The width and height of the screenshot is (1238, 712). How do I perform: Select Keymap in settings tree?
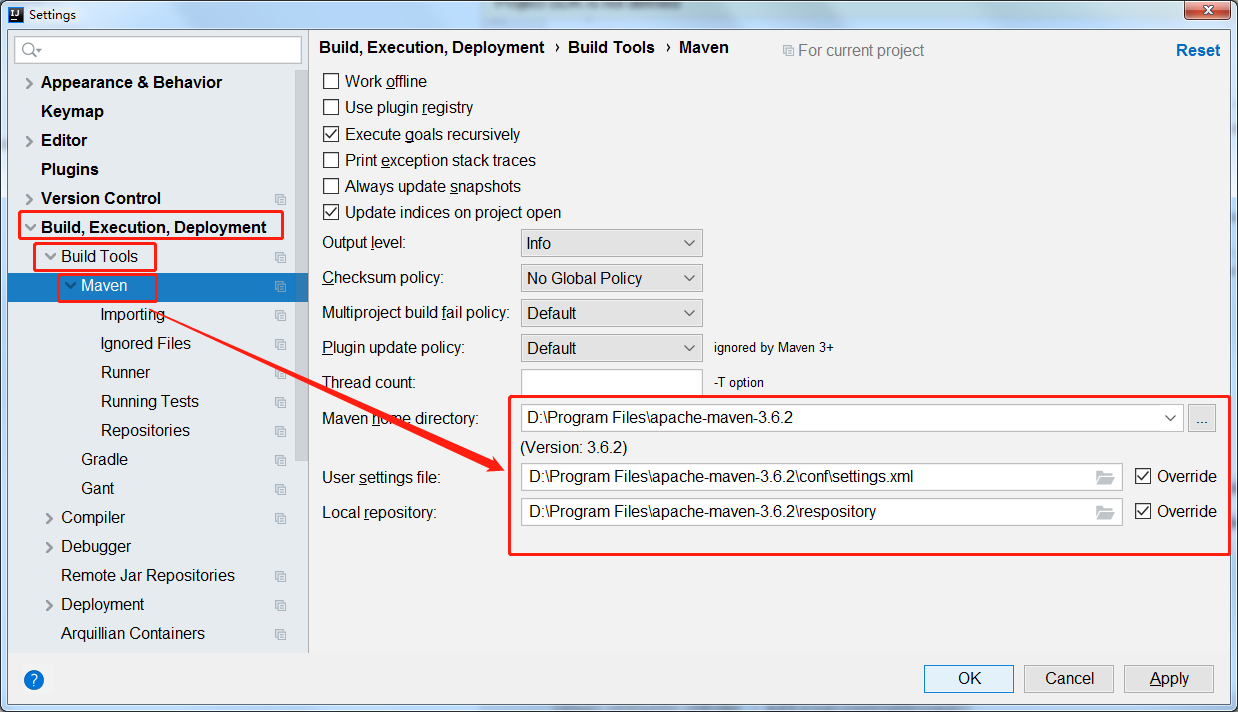pyautogui.click(x=72, y=112)
